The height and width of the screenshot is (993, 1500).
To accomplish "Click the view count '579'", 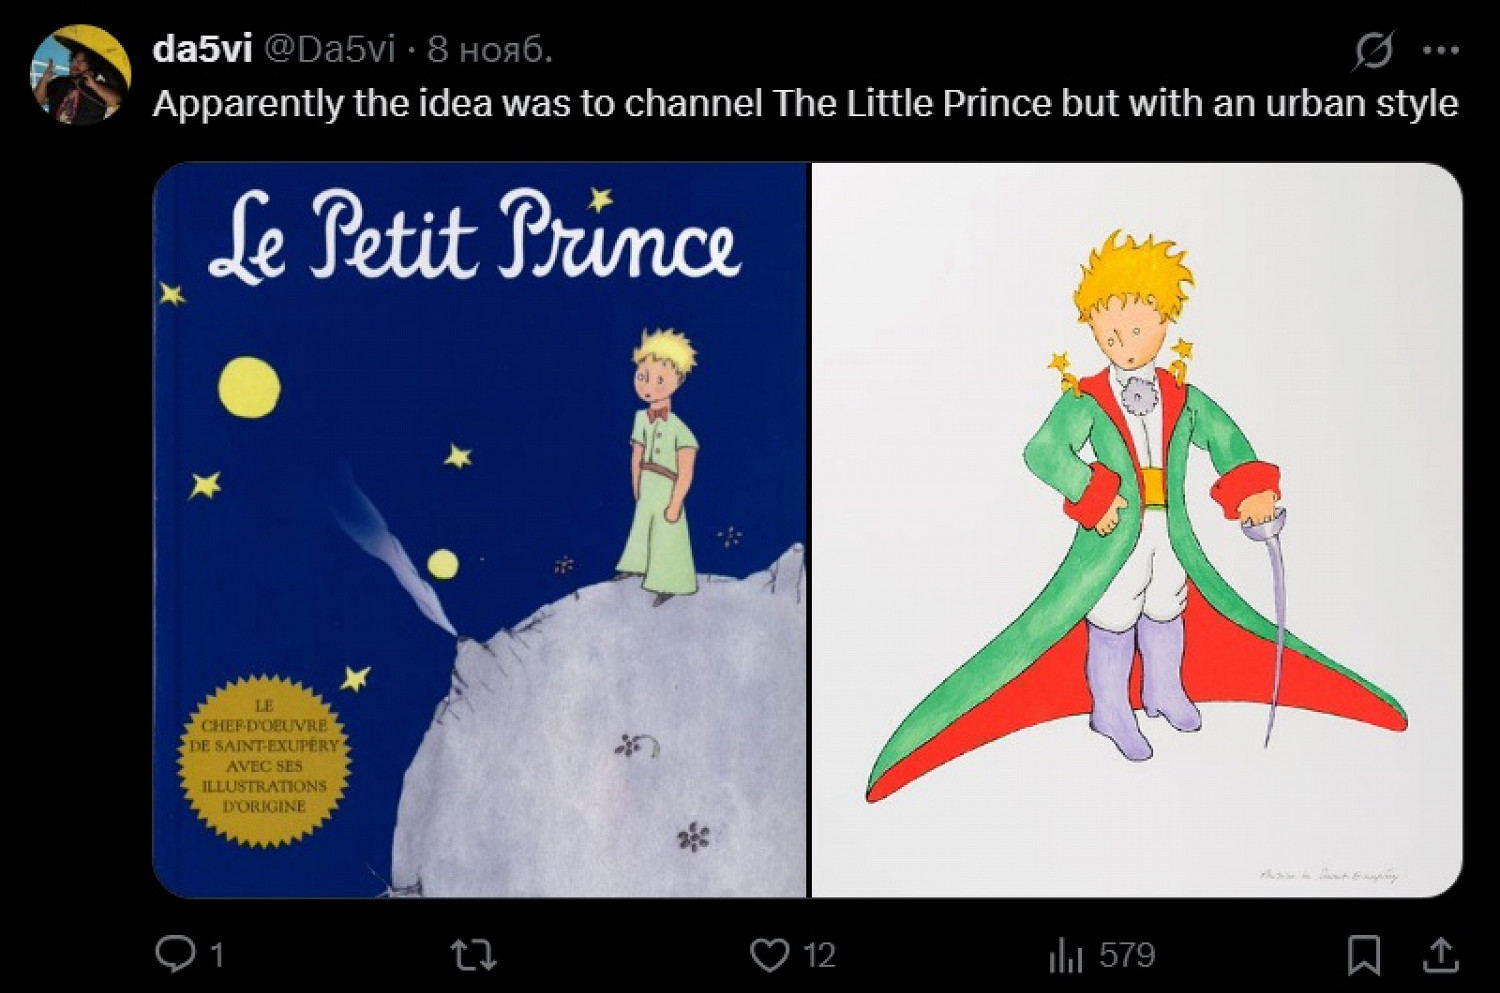I will pos(1127,955).
